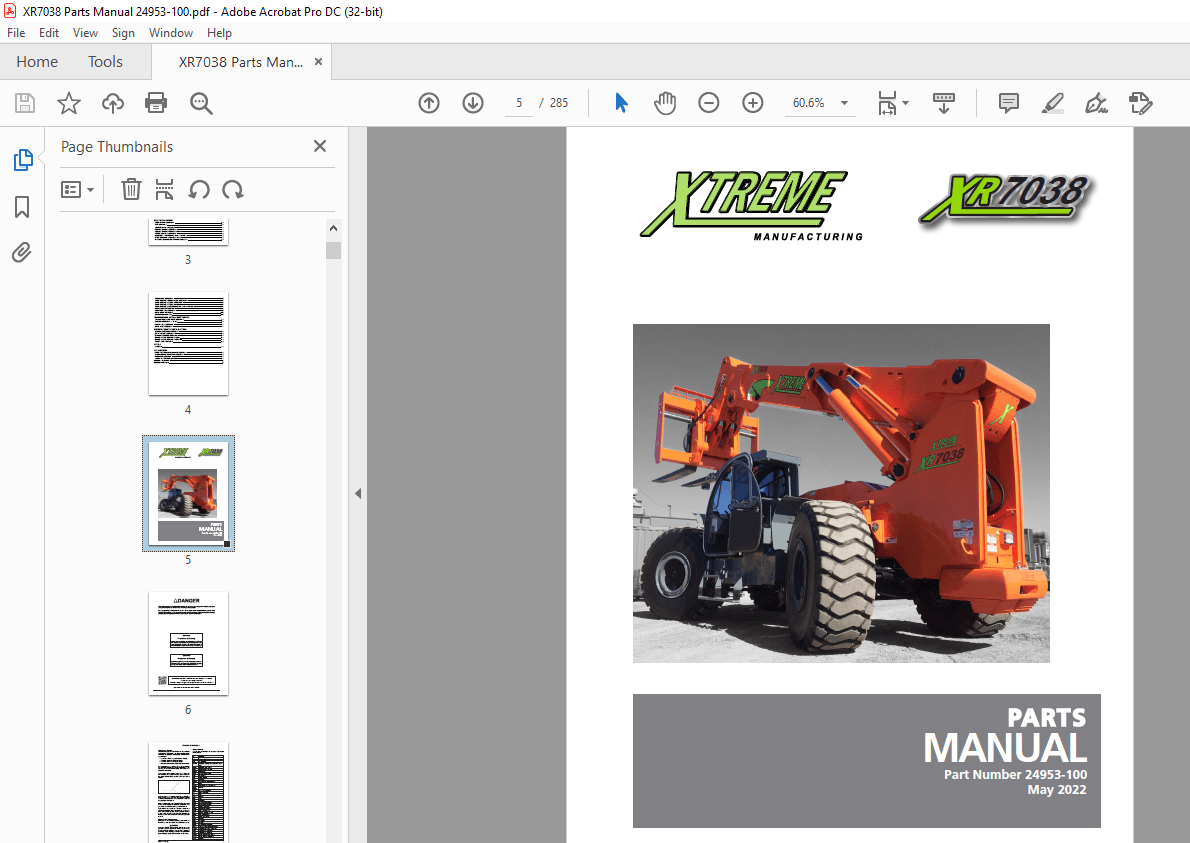1190x843 pixels.
Task: Activate the selection arrow tool
Action: (x=620, y=103)
